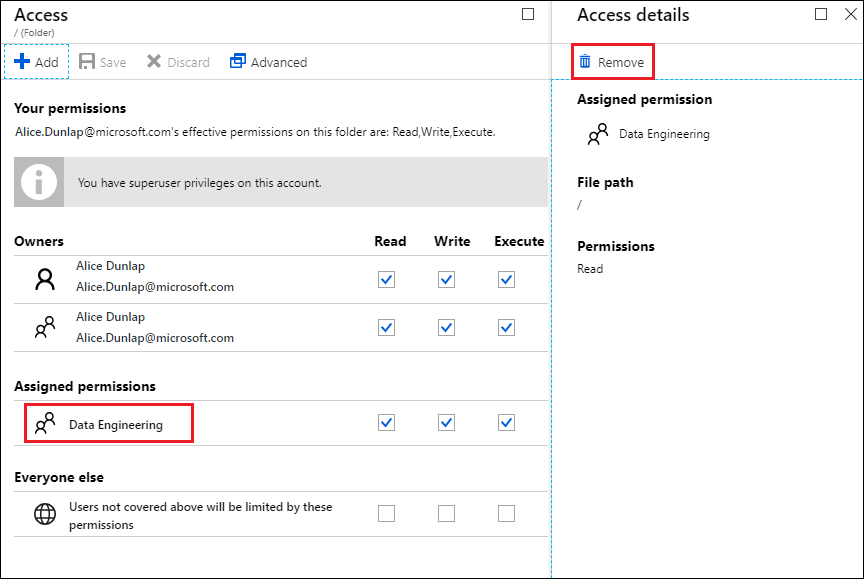Image resolution: width=864 pixels, height=579 pixels.
Task: Click Remove in Access details
Action: 612,62
